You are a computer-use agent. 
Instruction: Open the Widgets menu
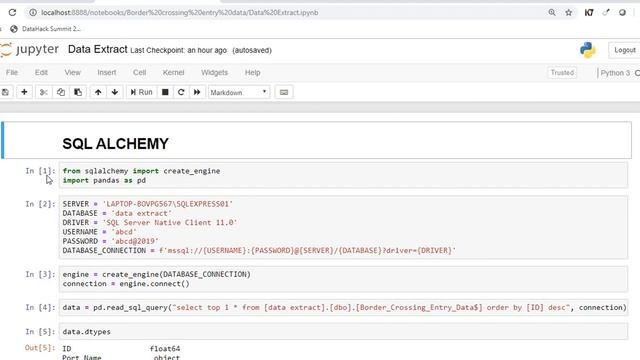tap(214, 73)
